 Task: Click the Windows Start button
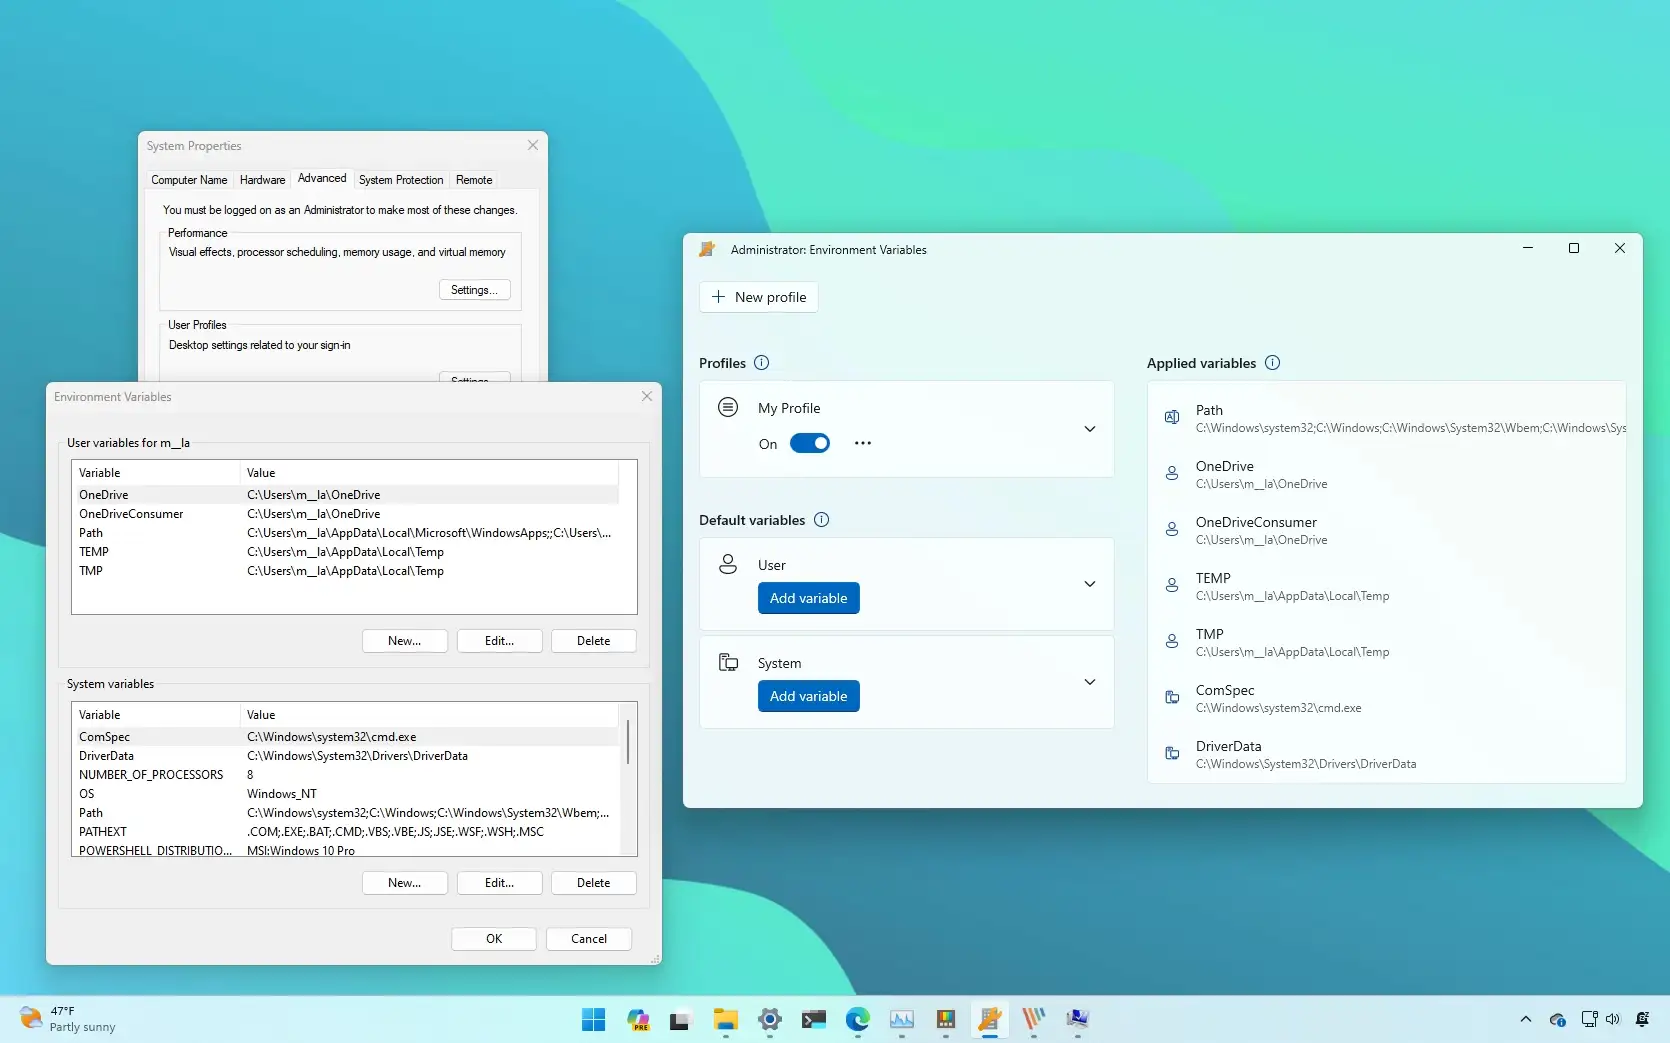coord(593,1019)
